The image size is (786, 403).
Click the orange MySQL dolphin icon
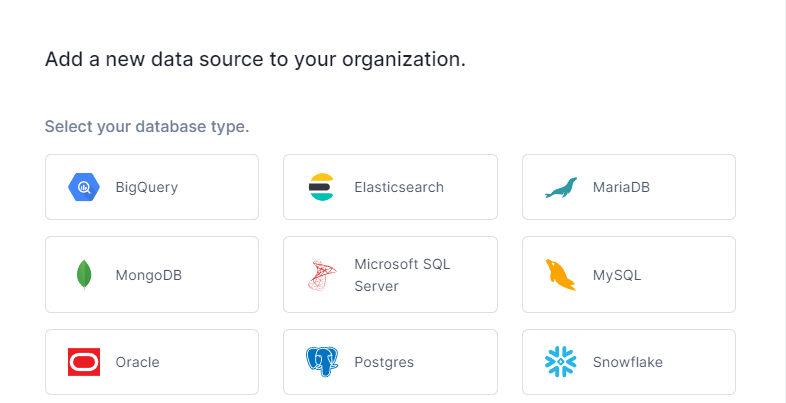[561, 275]
